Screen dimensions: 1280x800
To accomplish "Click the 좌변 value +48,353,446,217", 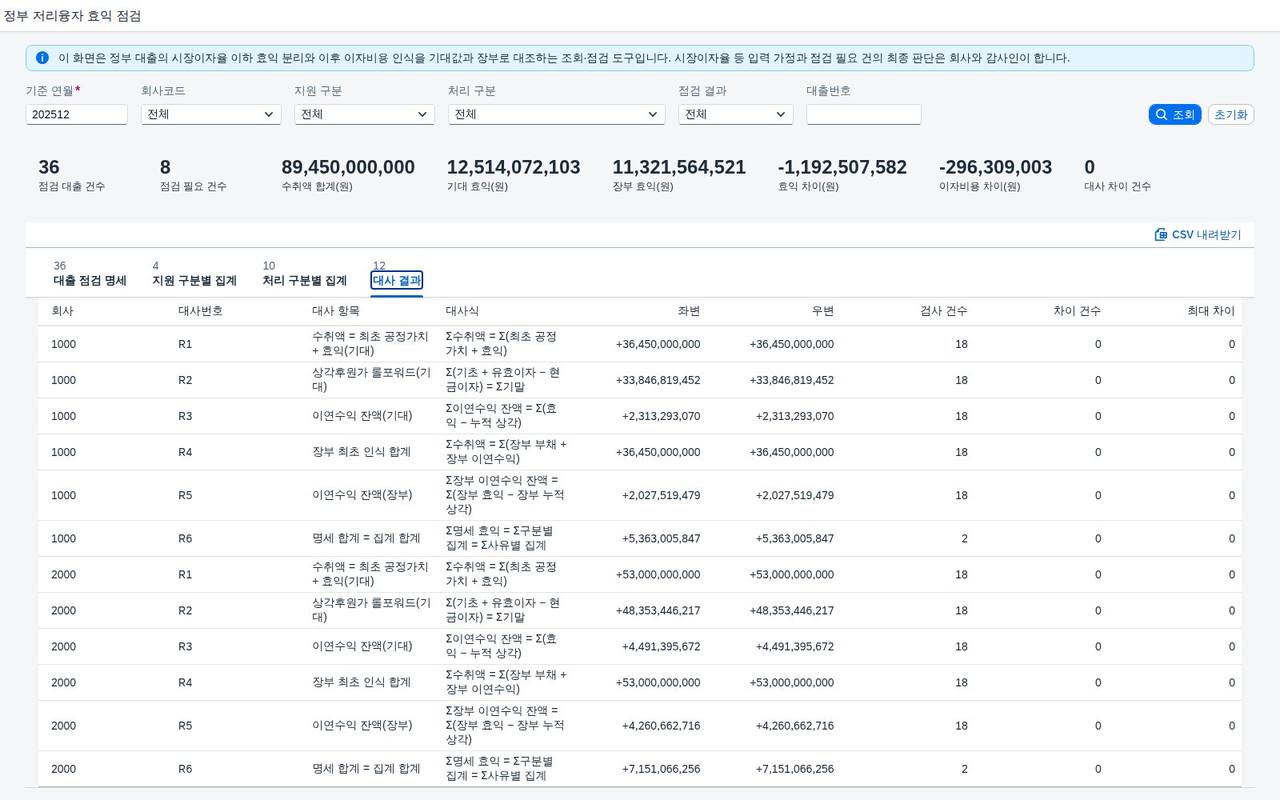I will (657, 610).
